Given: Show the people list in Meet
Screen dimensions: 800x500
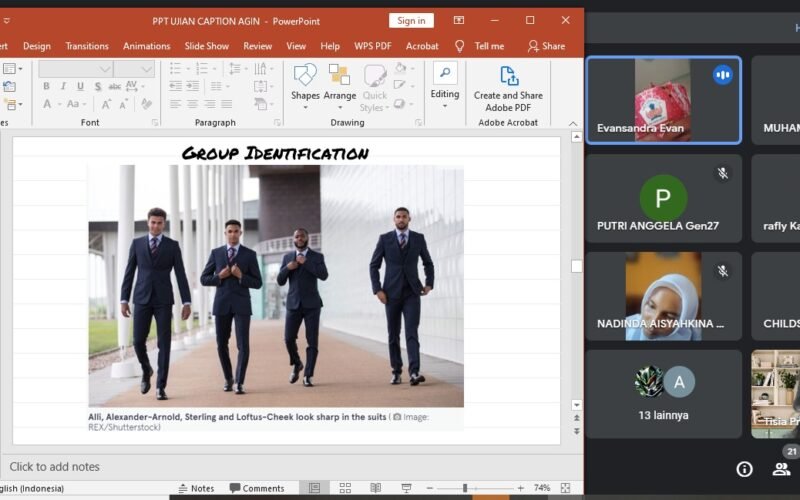Looking at the screenshot, I should [781, 467].
